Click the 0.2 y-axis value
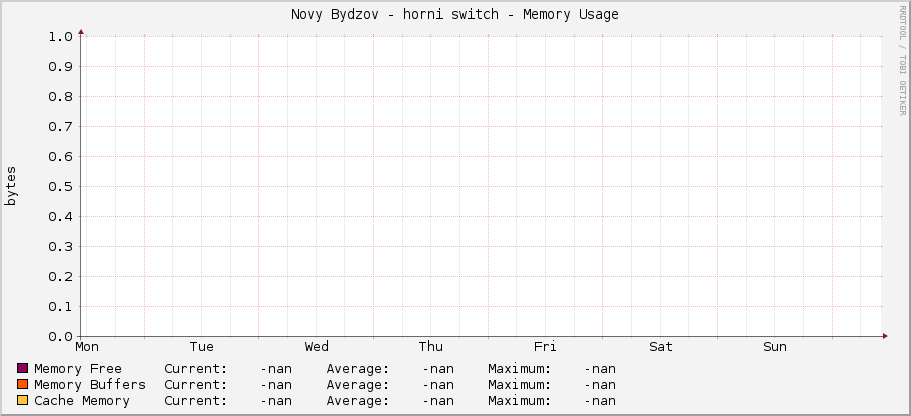The image size is (911, 416). (60, 277)
